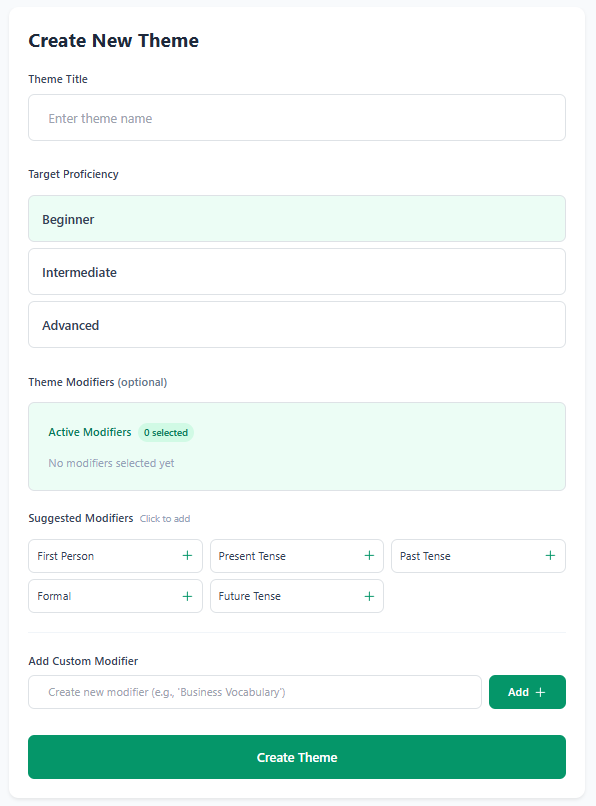The image size is (596, 806).
Task: Click plus icon on Present Tense modifier
Action: [369, 556]
